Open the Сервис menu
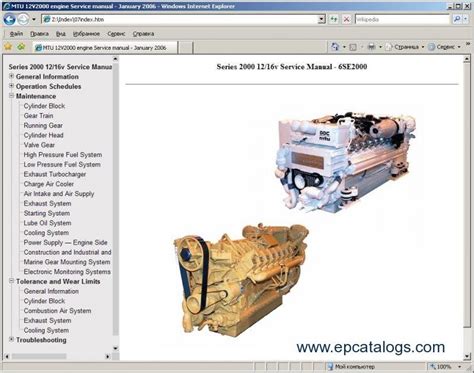The image size is (474, 373). (x=116, y=34)
